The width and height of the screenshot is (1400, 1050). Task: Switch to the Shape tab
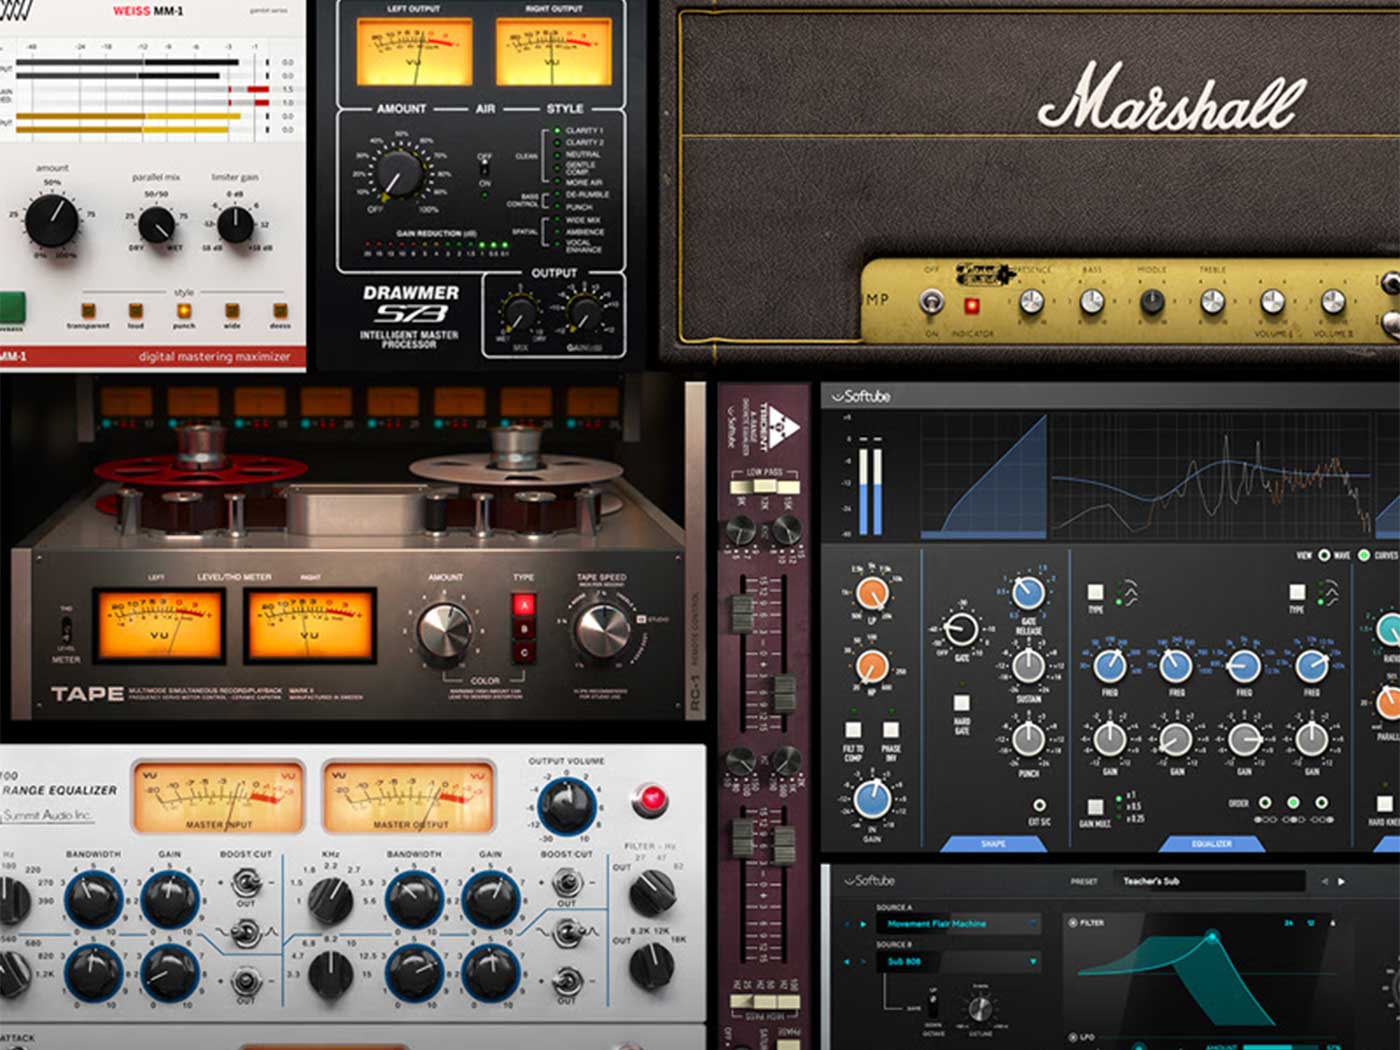point(993,844)
